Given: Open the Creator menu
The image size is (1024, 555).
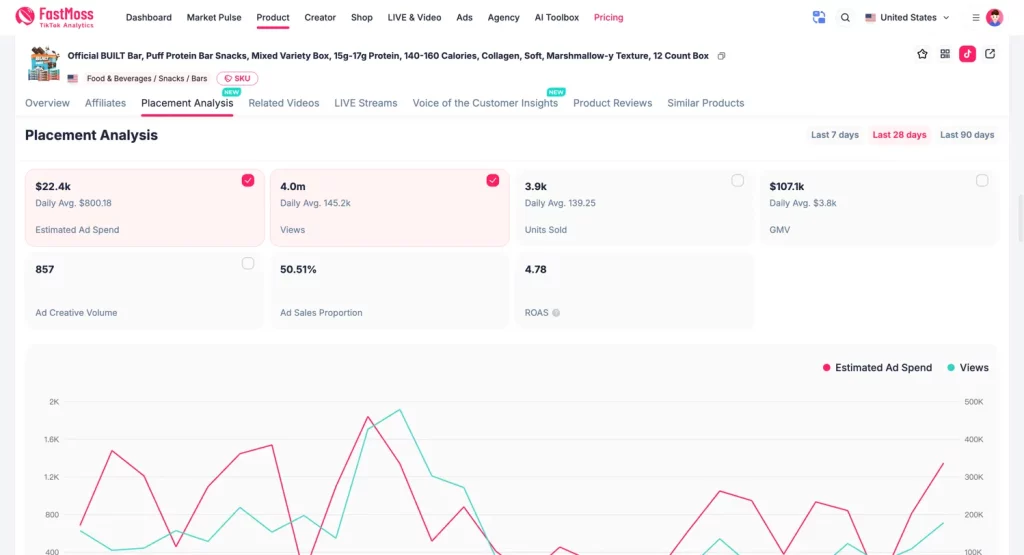Looking at the screenshot, I should (x=320, y=18).
